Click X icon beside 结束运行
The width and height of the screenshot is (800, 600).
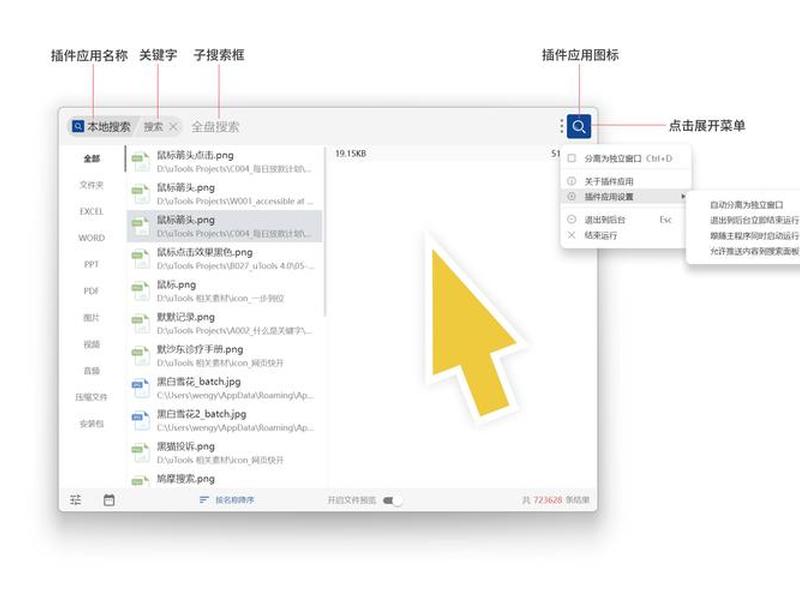click(571, 235)
